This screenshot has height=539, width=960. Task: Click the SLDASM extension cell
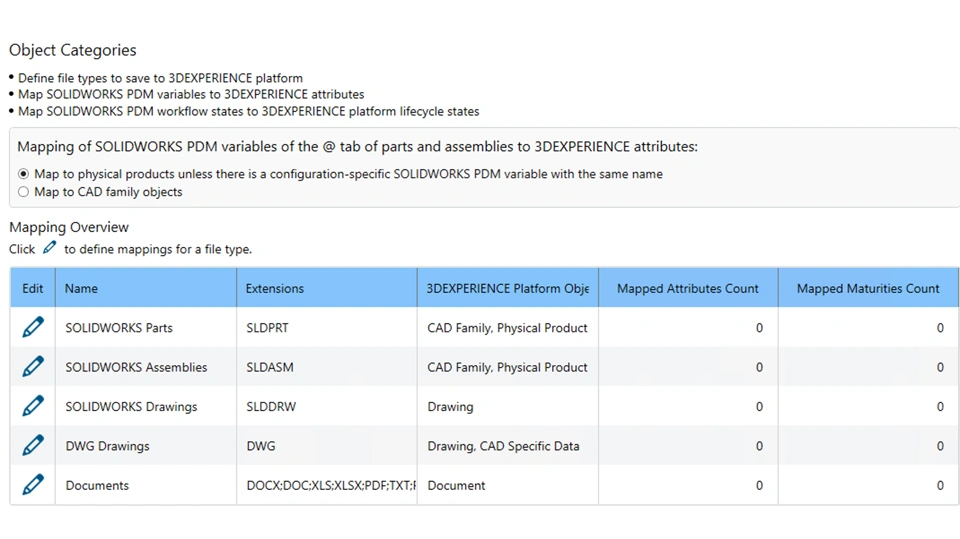point(327,367)
